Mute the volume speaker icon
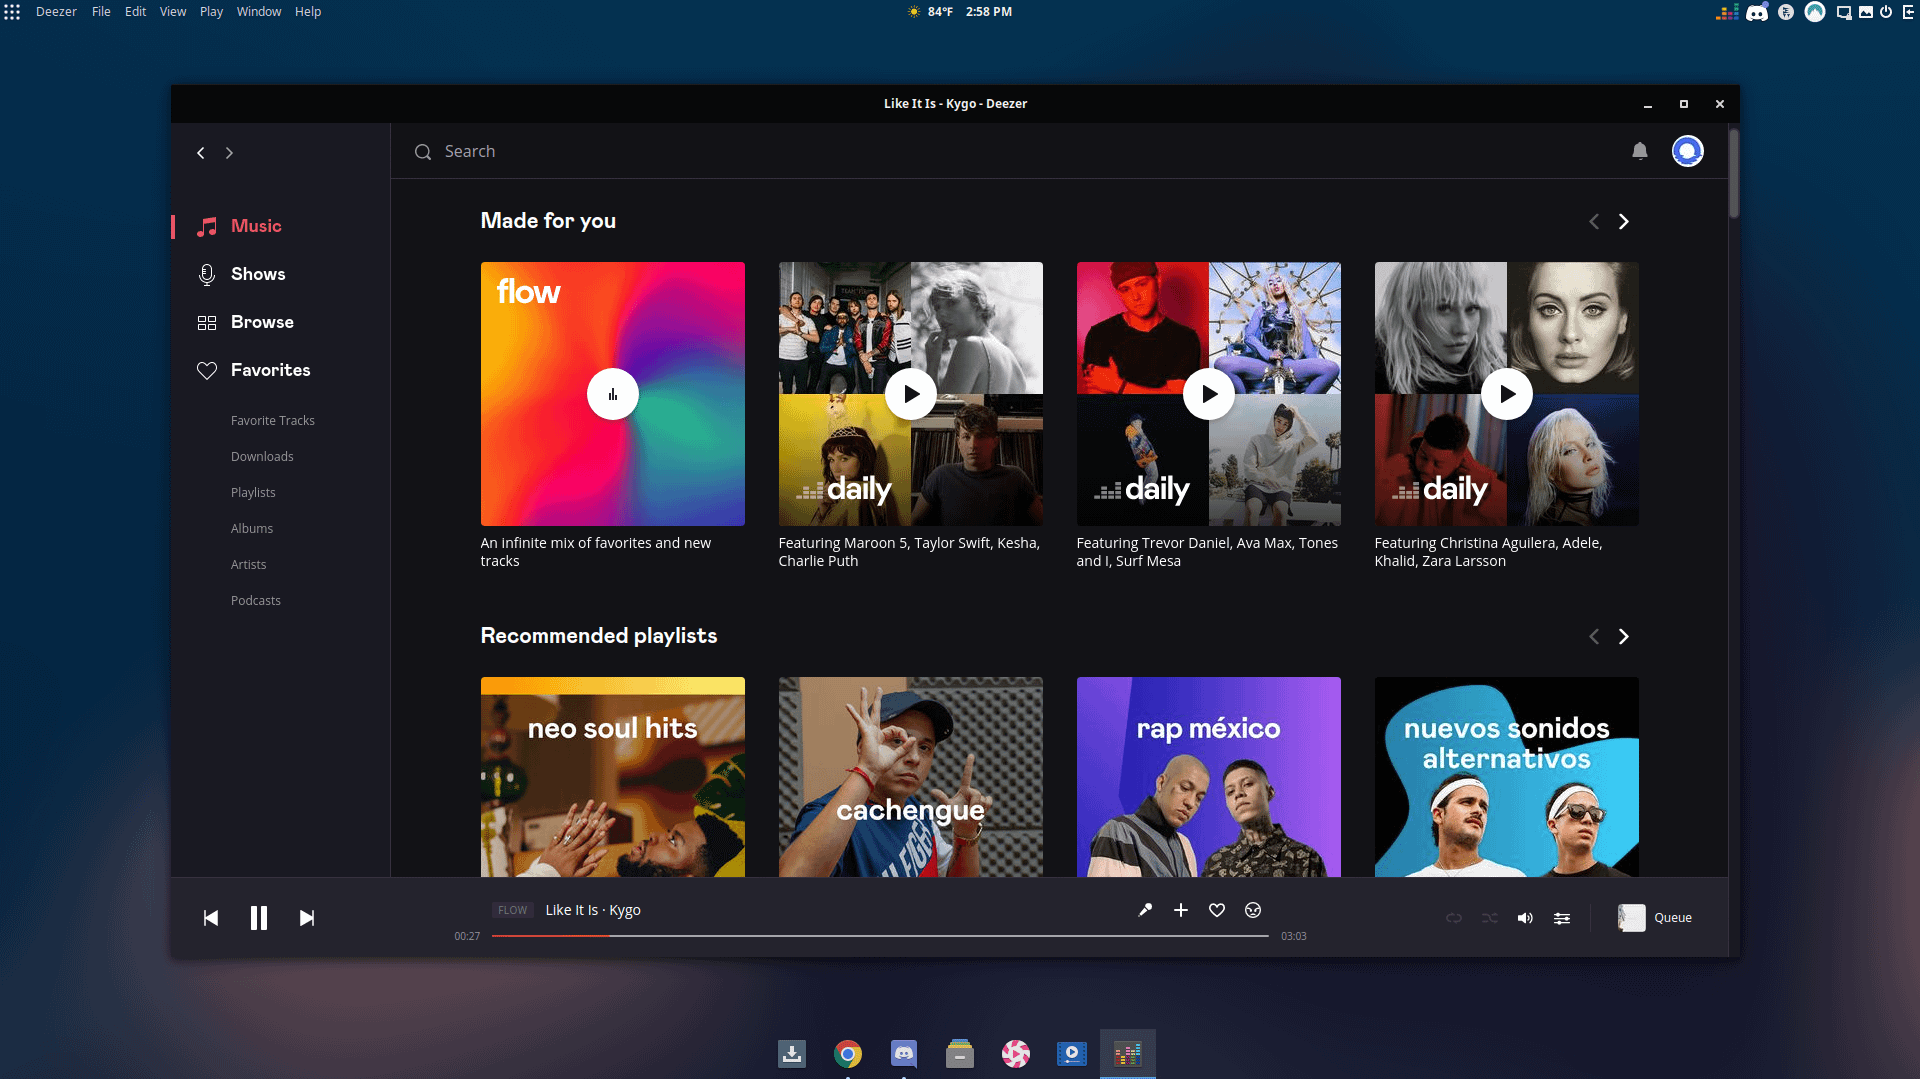Viewport: 1920px width, 1079px height. [1525, 918]
